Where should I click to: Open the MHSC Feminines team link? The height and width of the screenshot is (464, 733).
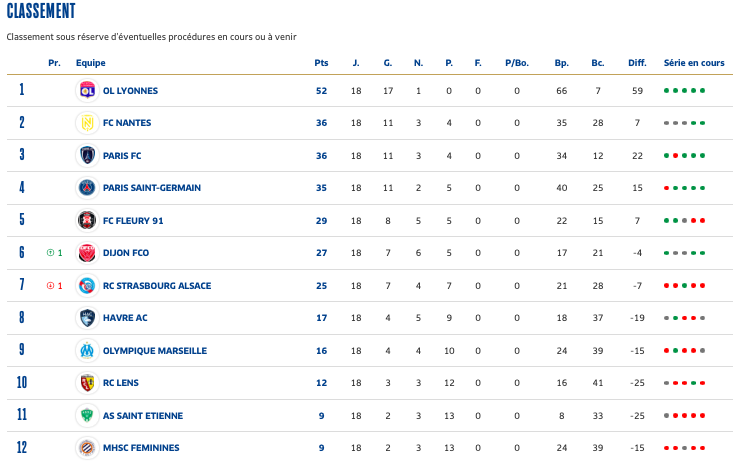click(x=141, y=448)
